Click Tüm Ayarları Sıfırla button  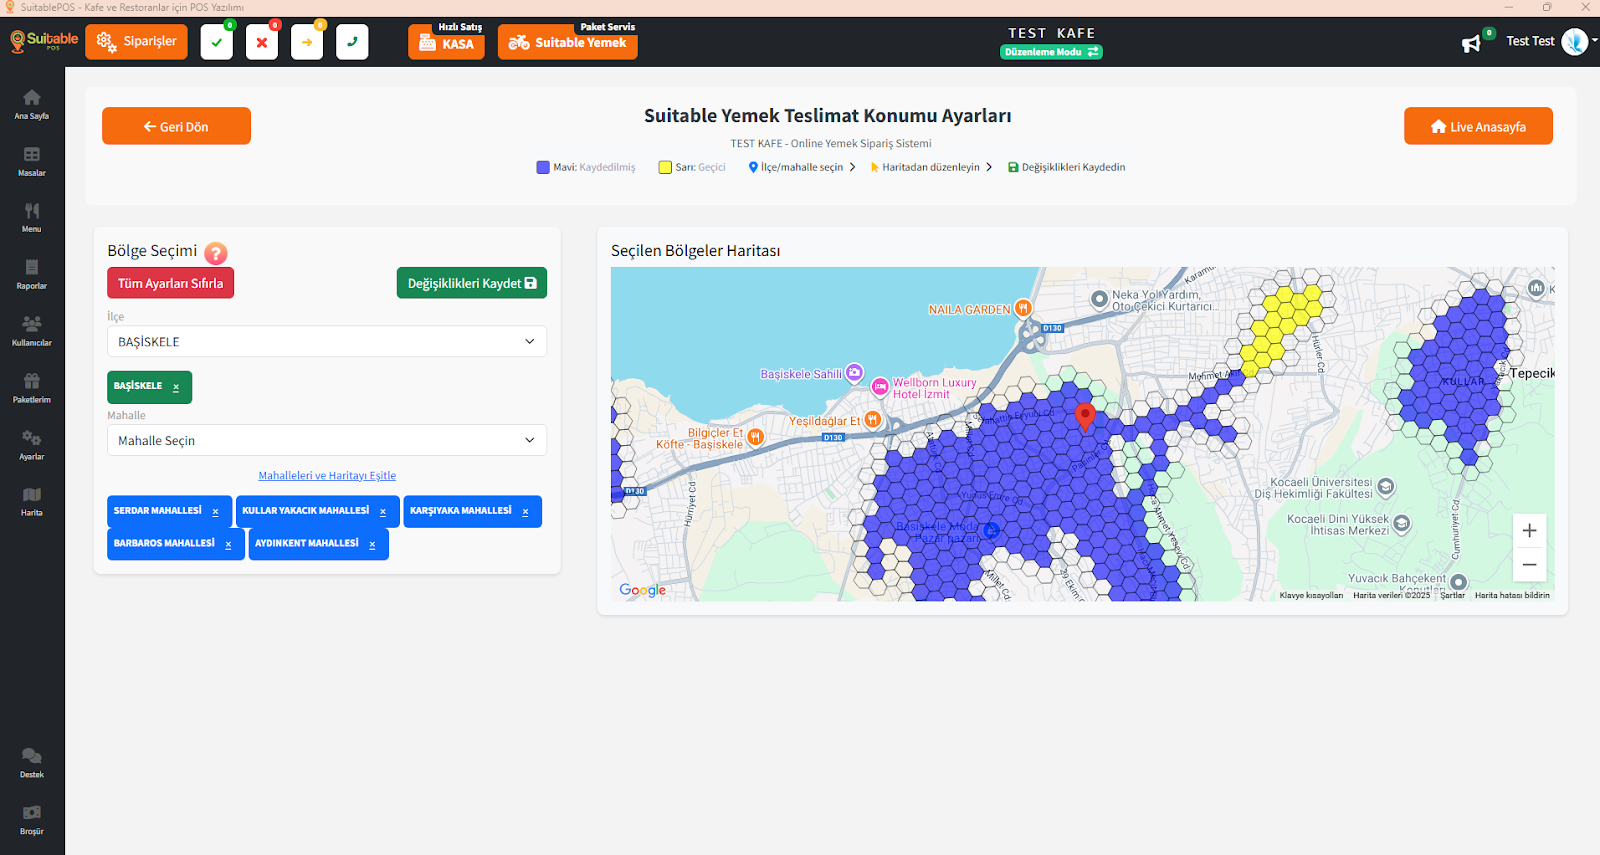coord(171,283)
